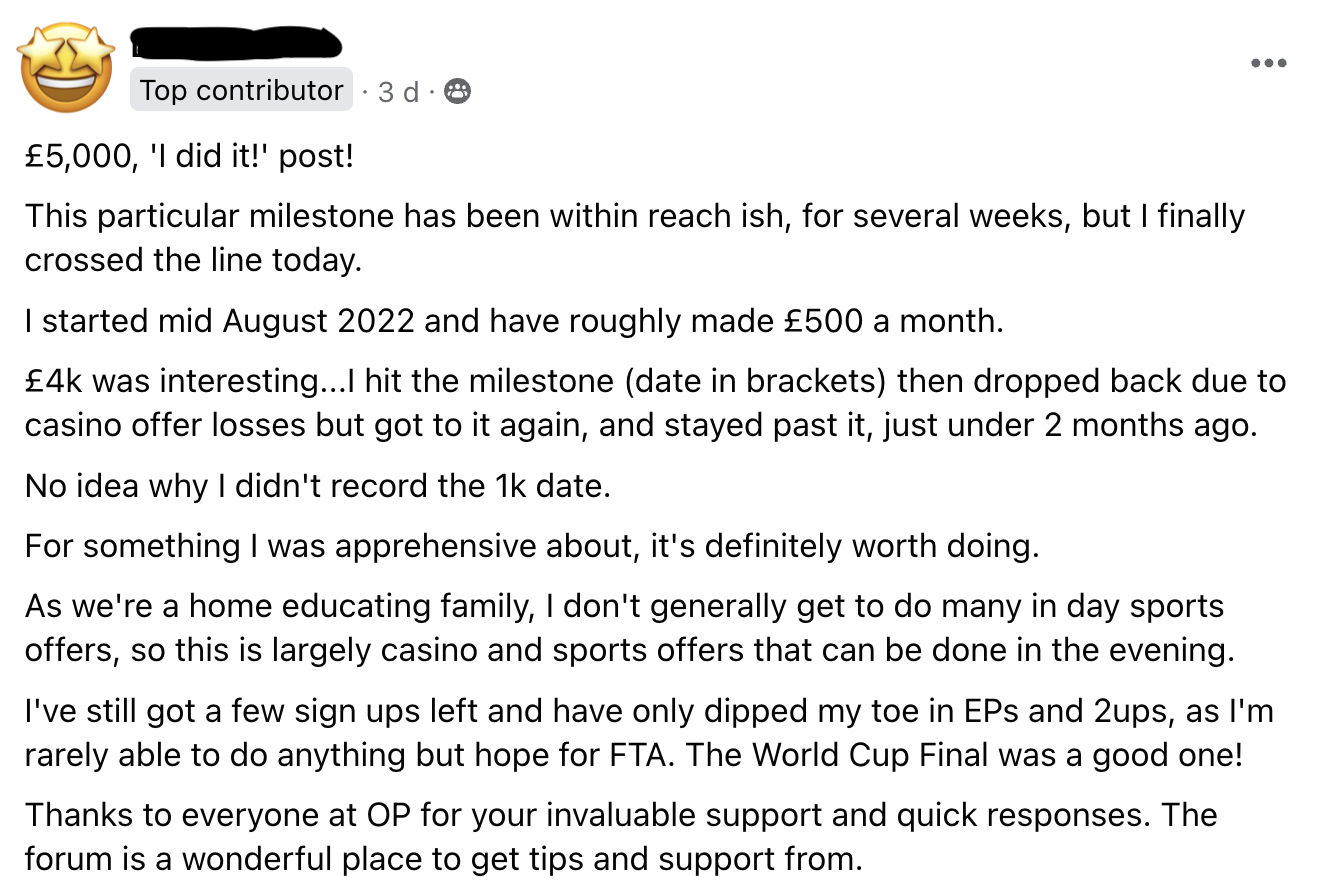Click the line about the £4k milestone
Viewport: 1324px width, 888px height.
pos(650,402)
